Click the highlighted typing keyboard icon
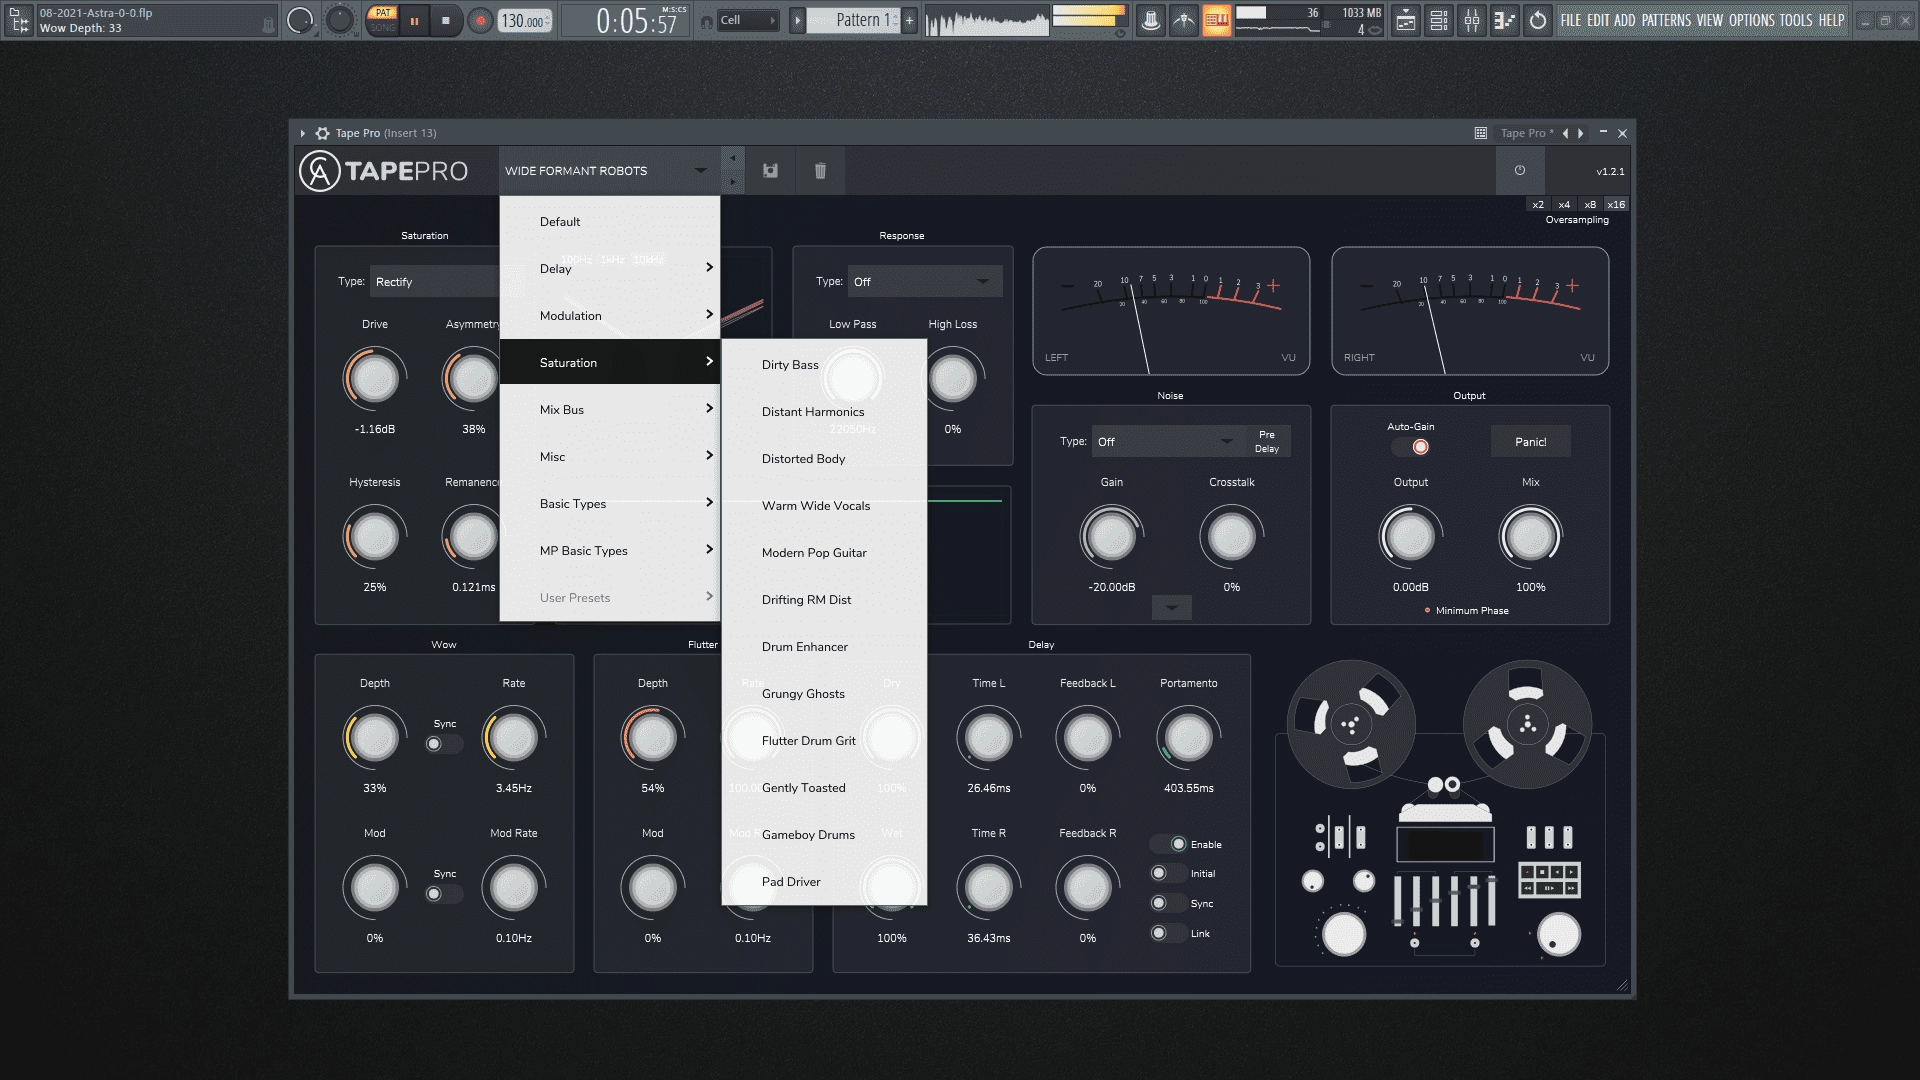Image resolution: width=1920 pixels, height=1080 pixels. (x=1217, y=20)
